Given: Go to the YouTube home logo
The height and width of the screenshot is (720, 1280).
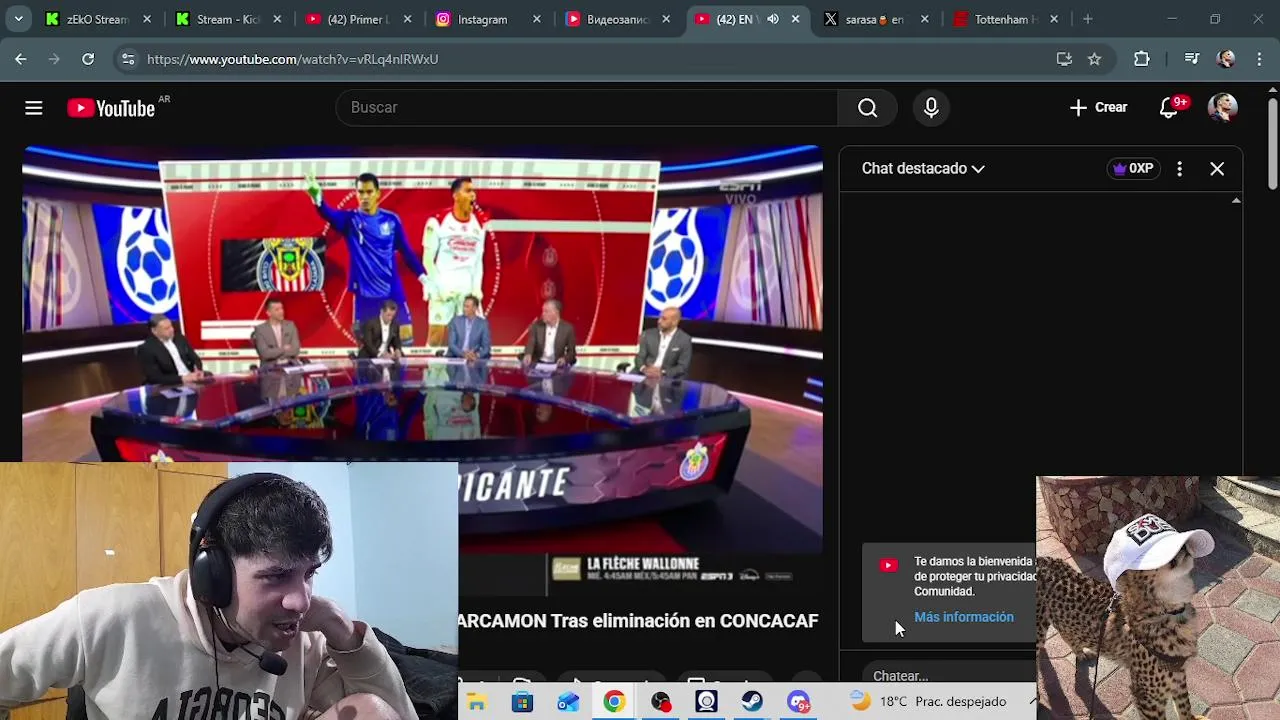Looking at the screenshot, I should pos(111,108).
